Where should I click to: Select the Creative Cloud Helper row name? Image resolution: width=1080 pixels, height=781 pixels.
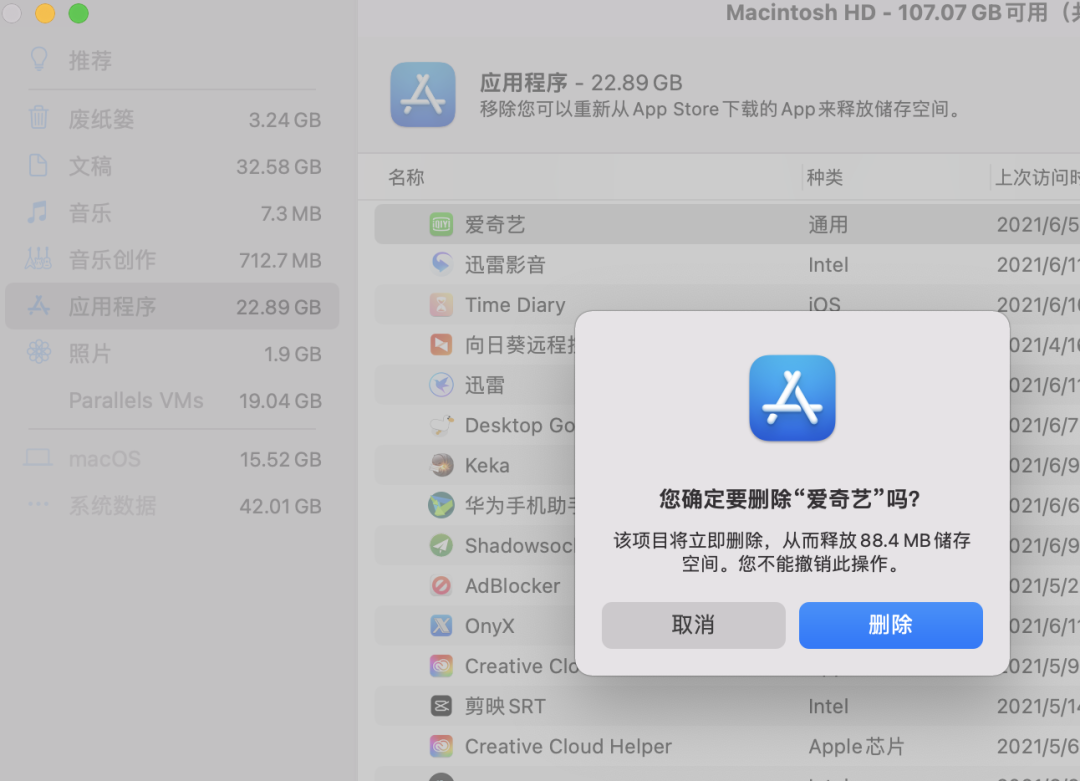(x=568, y=746)
